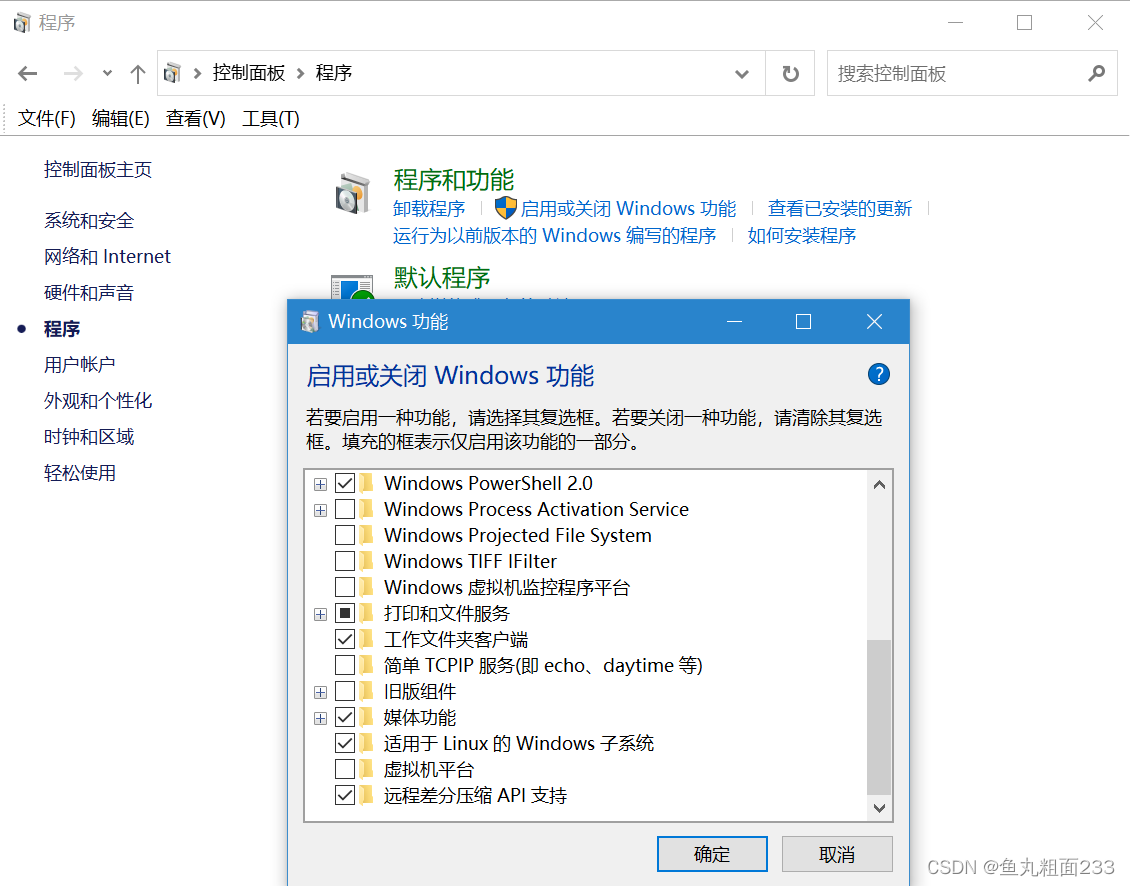Uncheck 工作文件夹客户端 checkbox
This screenshot has width=1130, height=886.
coord(345,639)
